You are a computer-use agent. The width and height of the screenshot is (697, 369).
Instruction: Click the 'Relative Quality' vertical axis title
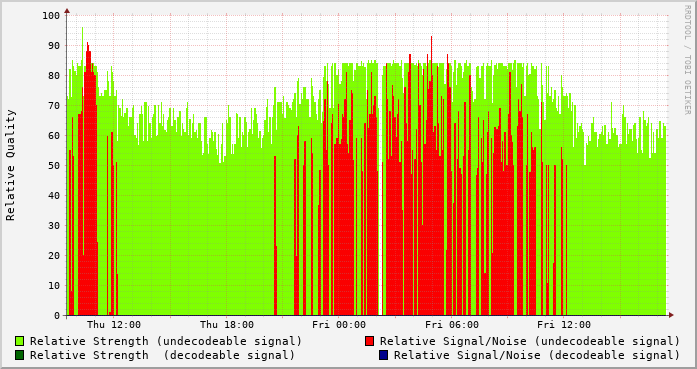pos(11,165)
